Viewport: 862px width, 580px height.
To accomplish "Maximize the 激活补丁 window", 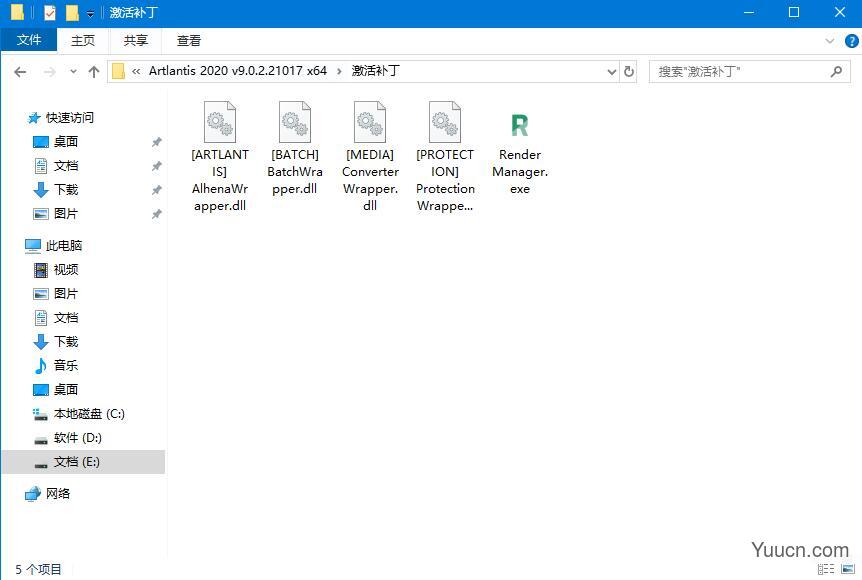I will point(794,12).
